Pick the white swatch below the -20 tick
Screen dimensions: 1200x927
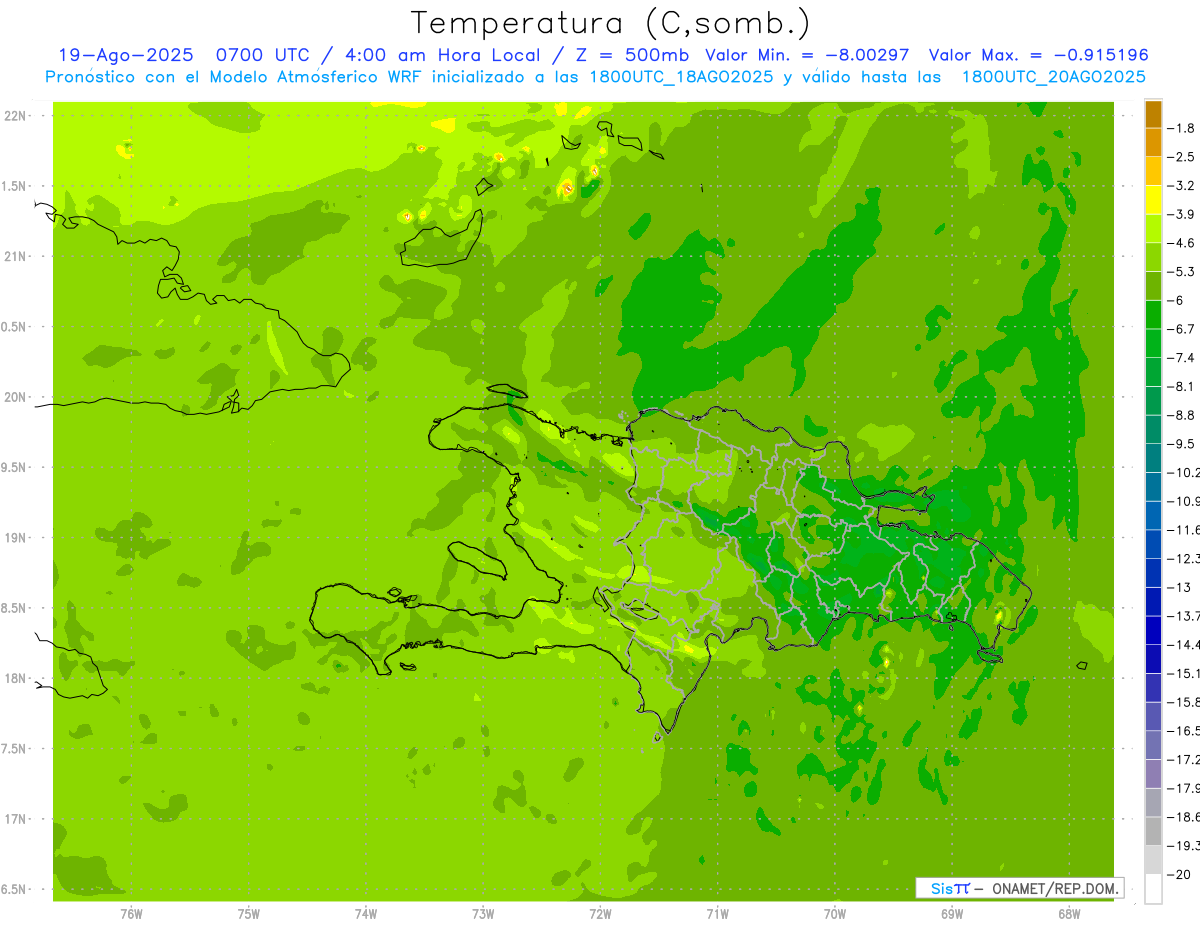(1153, 888)
